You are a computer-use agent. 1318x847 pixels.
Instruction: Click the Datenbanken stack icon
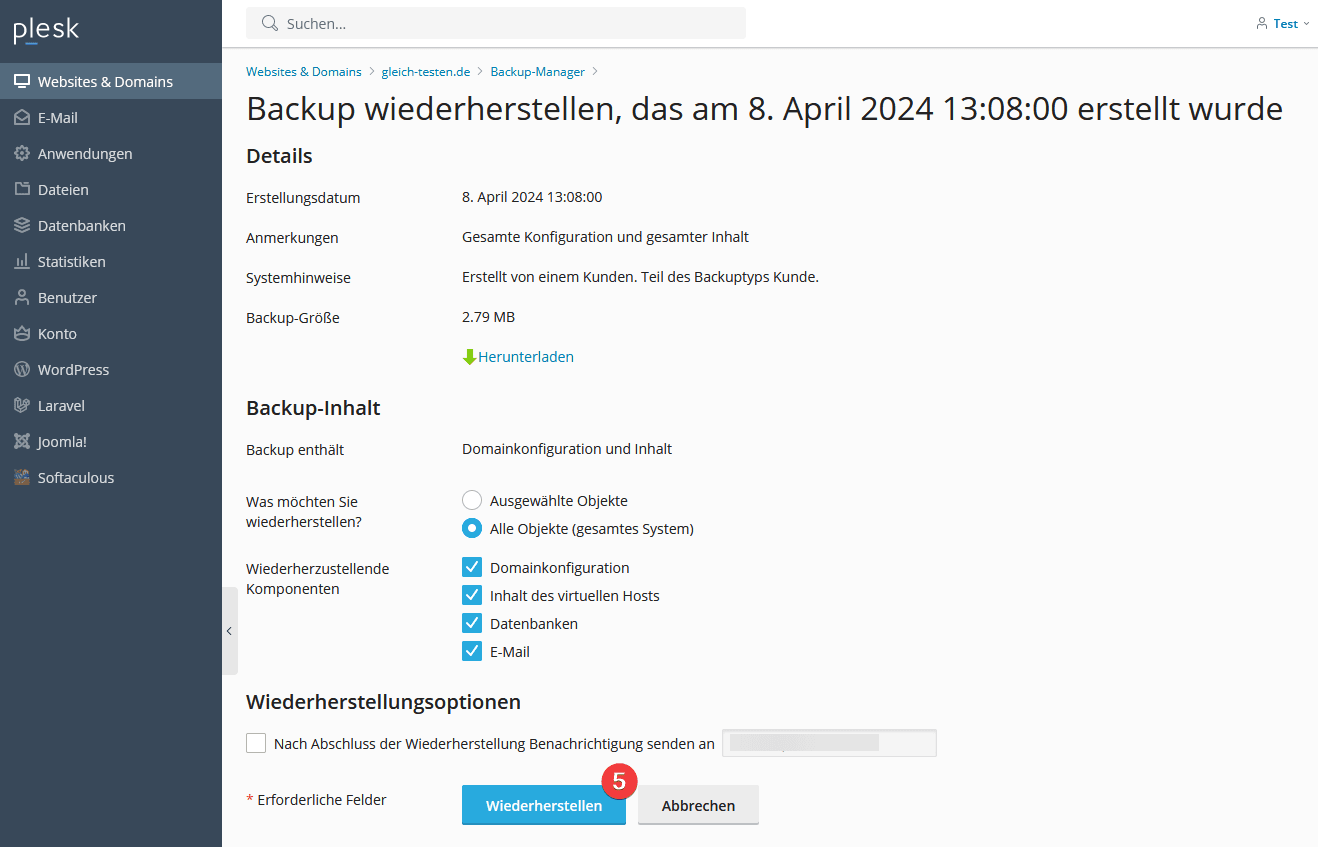22,226
